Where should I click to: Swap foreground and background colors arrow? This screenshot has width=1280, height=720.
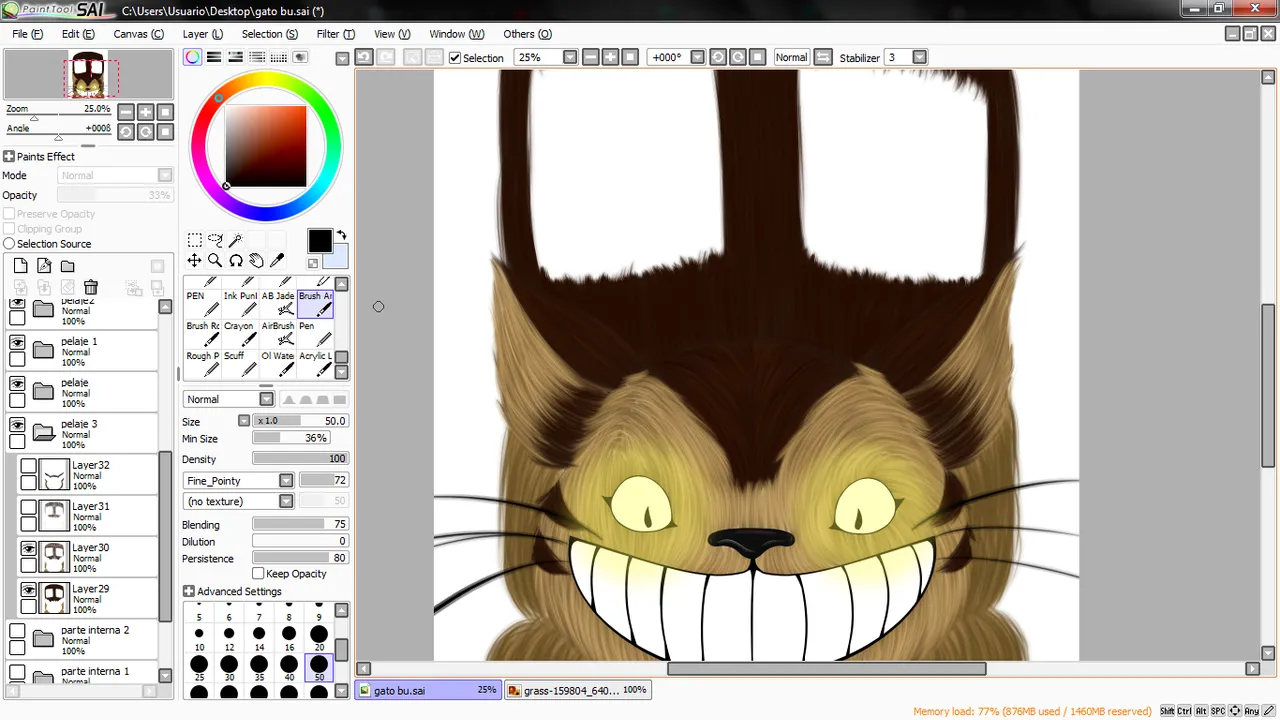341,236
